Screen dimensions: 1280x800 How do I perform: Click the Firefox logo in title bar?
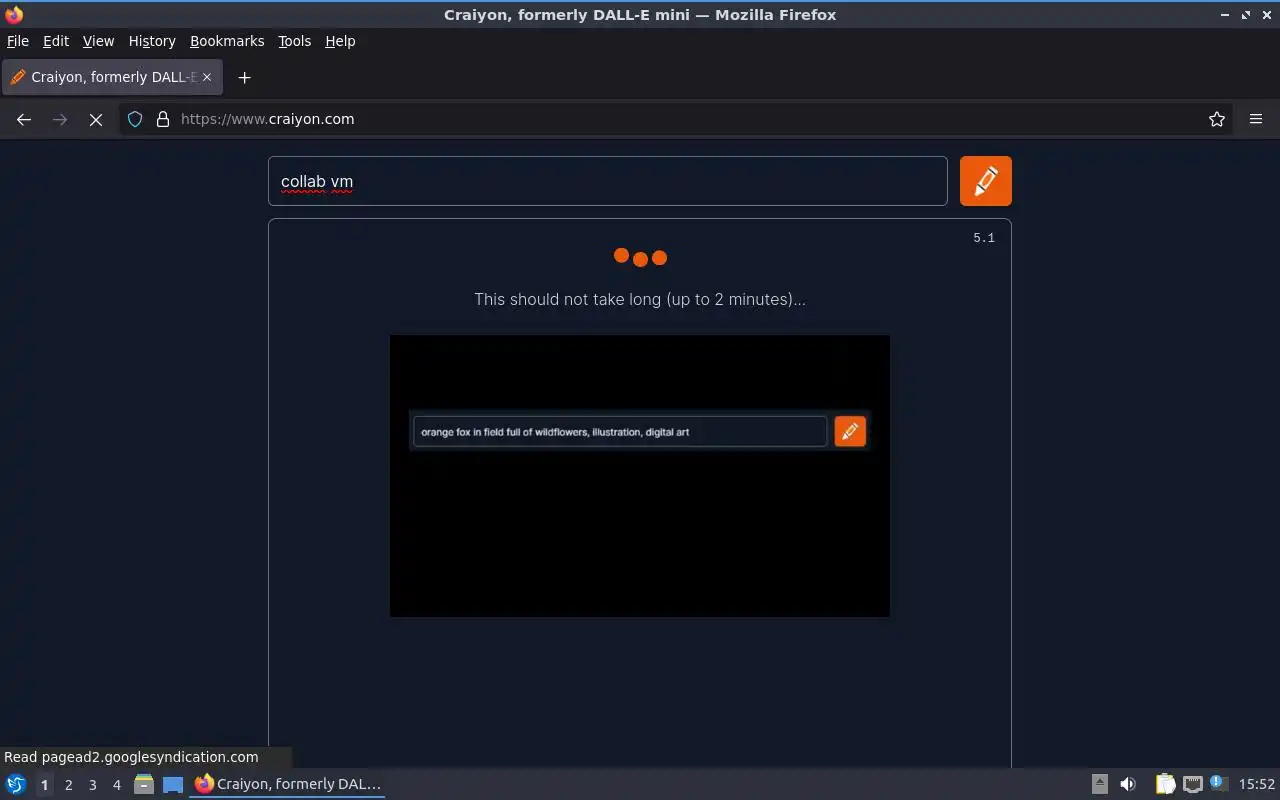pyautogui.click(x=14, y=14)
